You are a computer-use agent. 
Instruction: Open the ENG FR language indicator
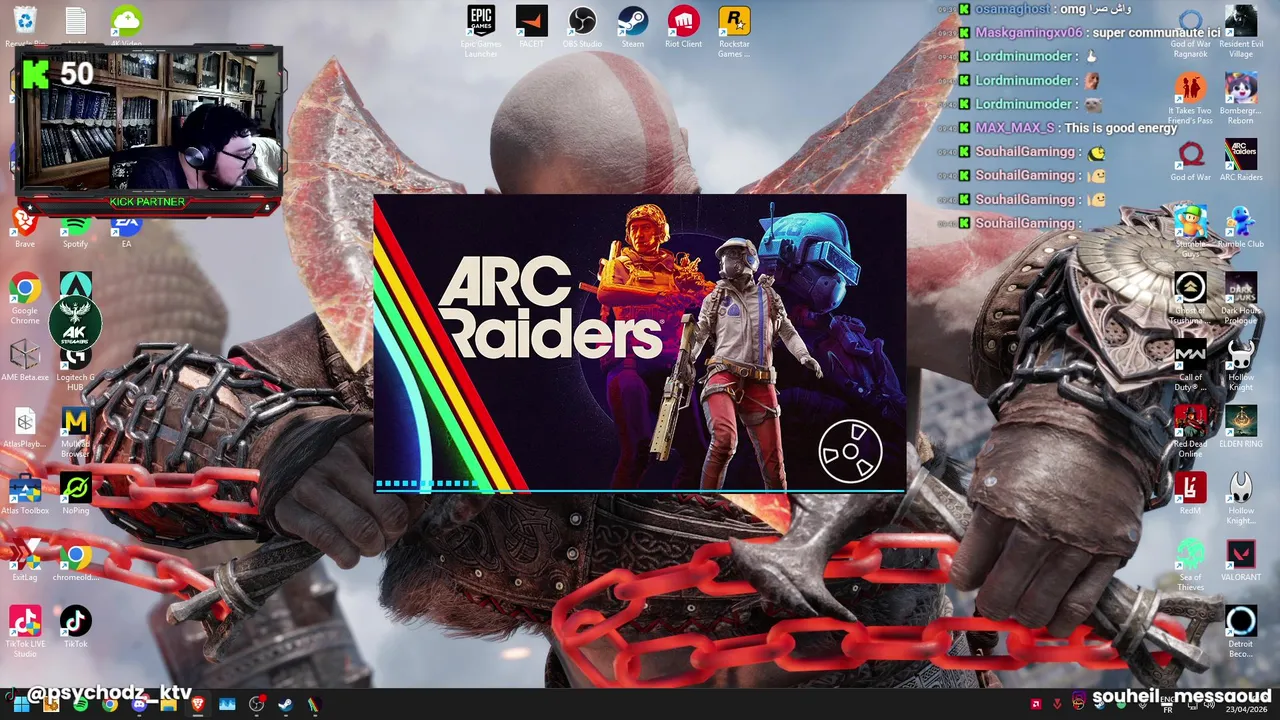coord(1167,704)
